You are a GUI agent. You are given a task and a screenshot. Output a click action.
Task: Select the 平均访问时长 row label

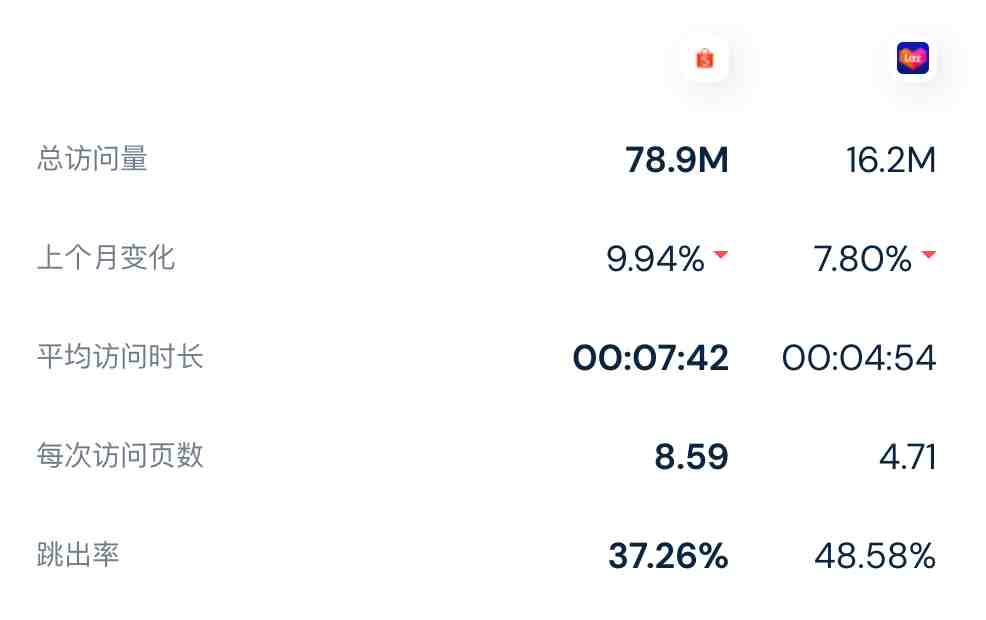[x=120, y=357]
